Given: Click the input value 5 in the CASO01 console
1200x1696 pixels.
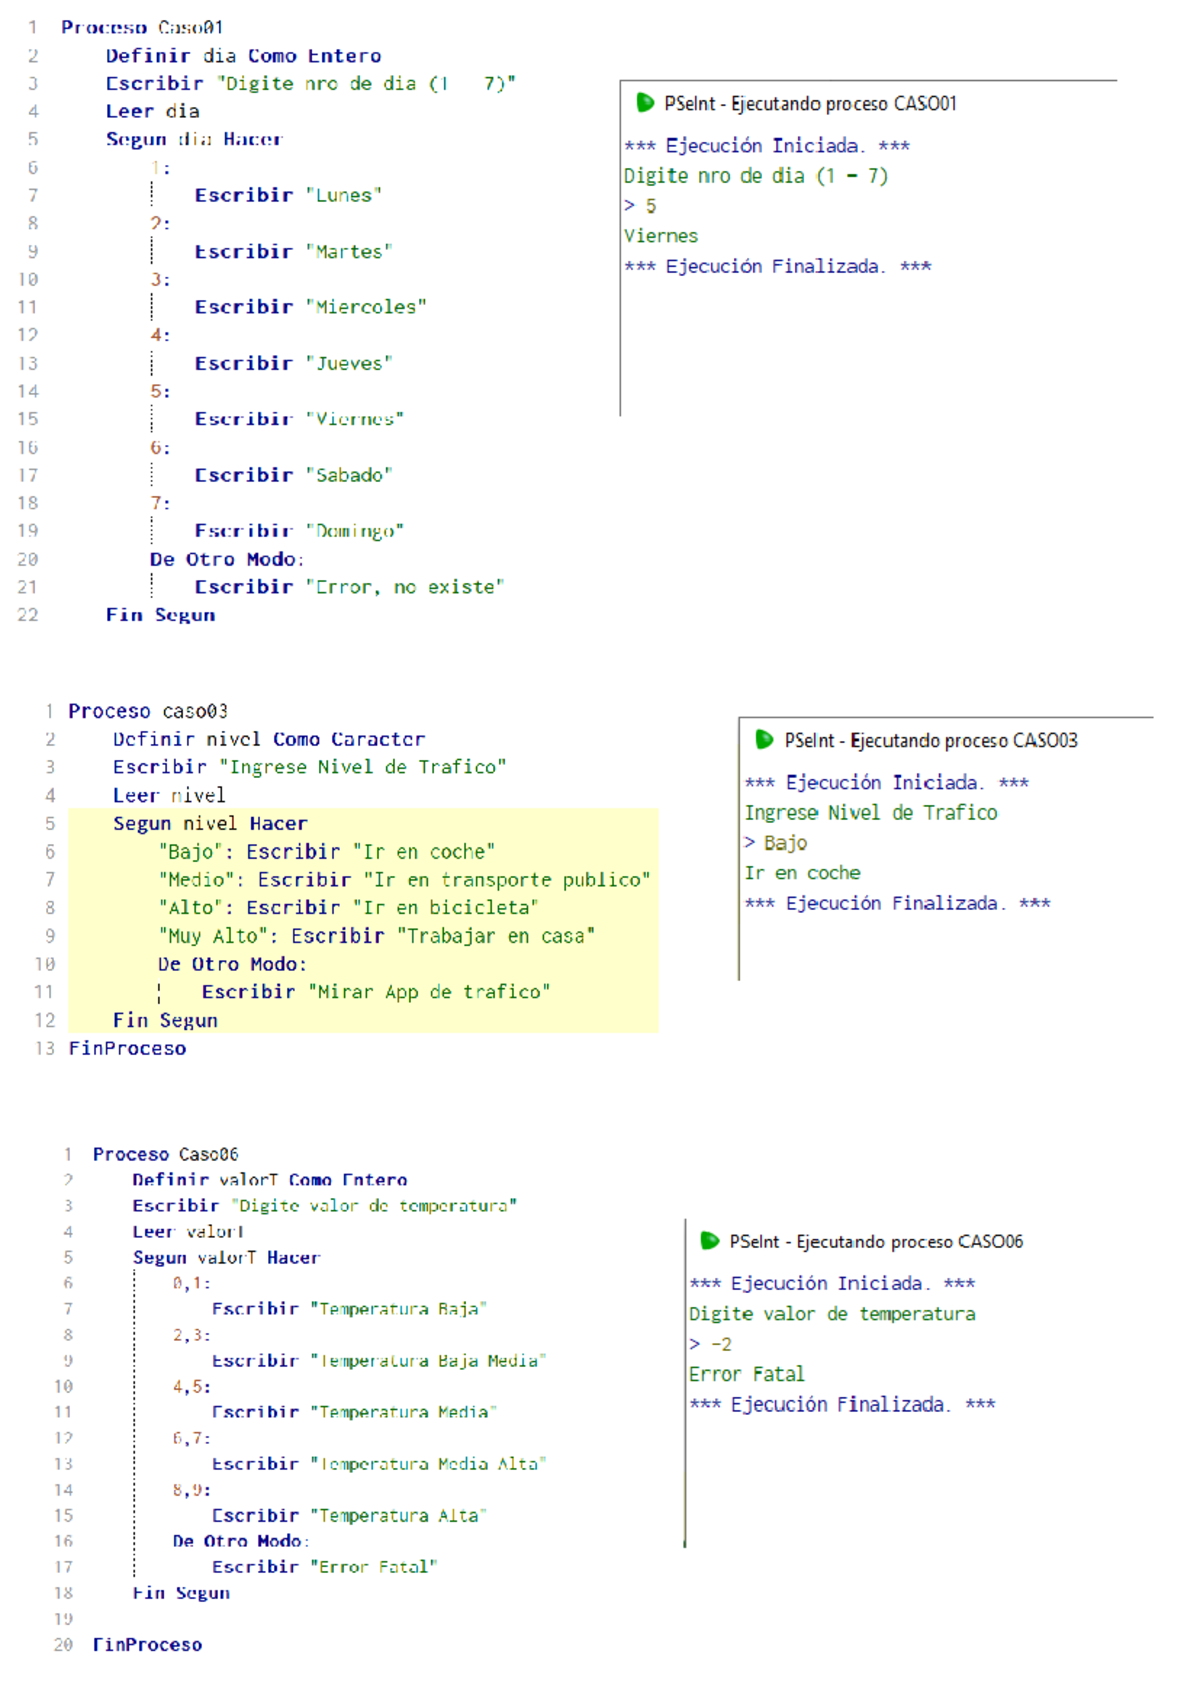Looking at the screenshot, I should point(651,206).
